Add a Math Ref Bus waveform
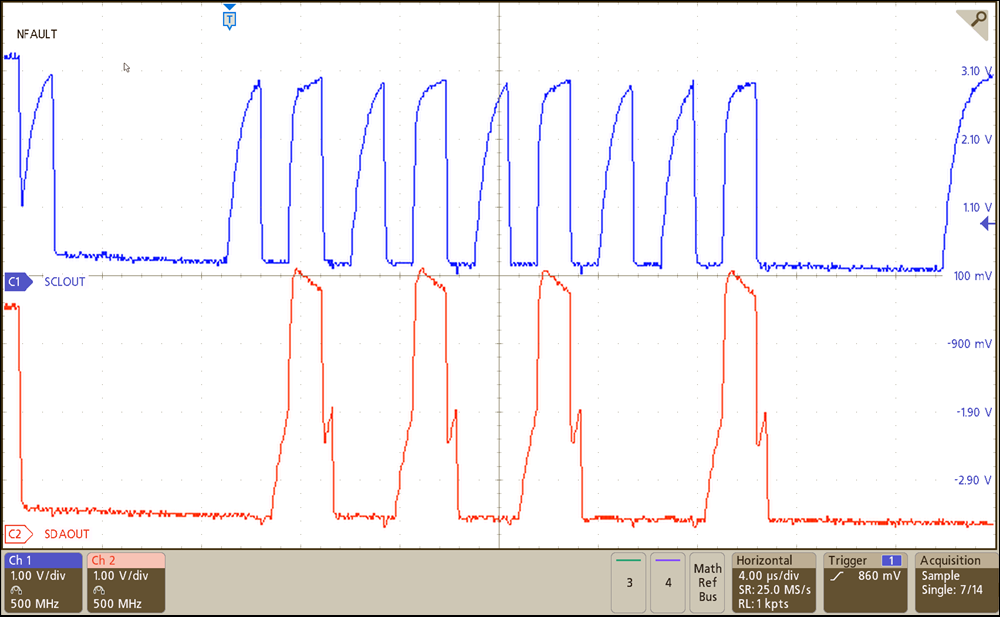 pos(707,582)
